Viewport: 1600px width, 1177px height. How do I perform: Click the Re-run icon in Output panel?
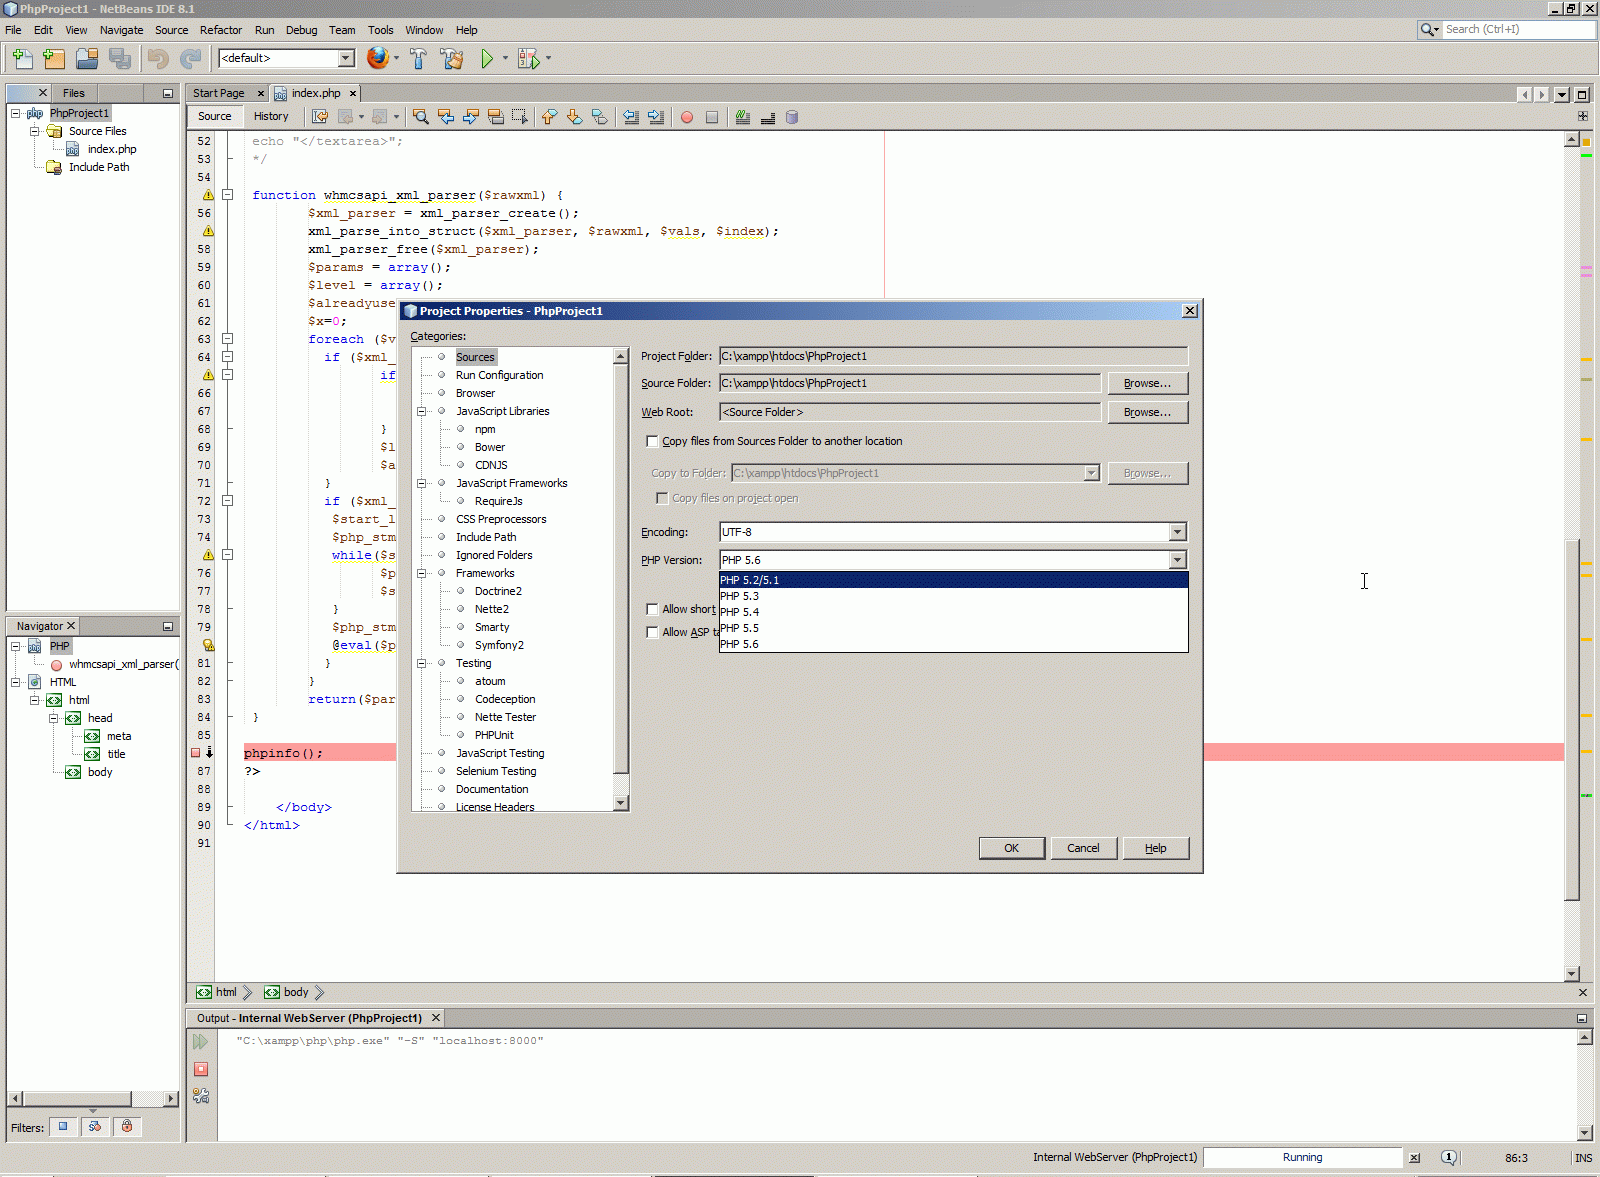201,1042
